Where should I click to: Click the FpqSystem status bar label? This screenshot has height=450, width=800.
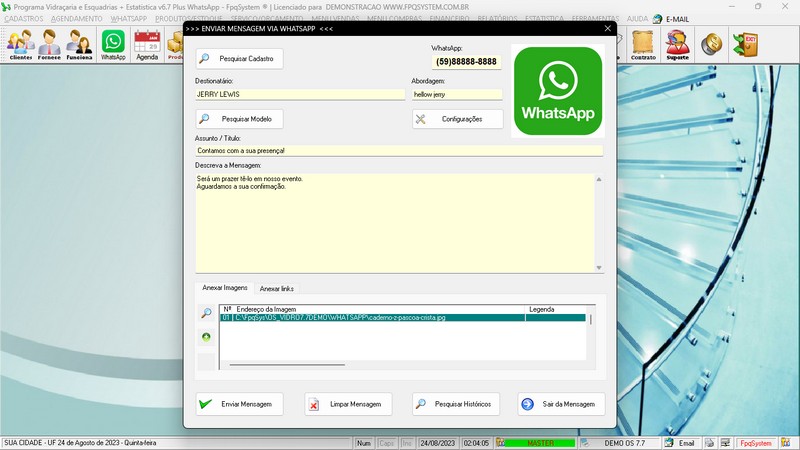pyautogui.click(x=756, y=443)
